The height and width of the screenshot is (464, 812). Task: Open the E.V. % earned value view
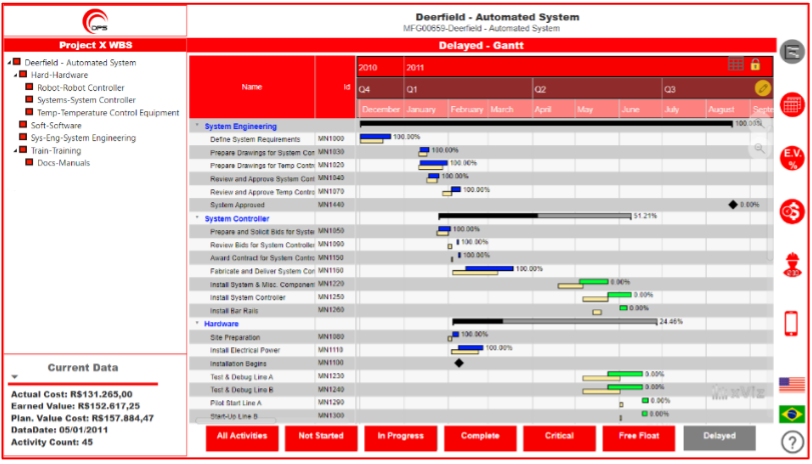tap(791, 157)
